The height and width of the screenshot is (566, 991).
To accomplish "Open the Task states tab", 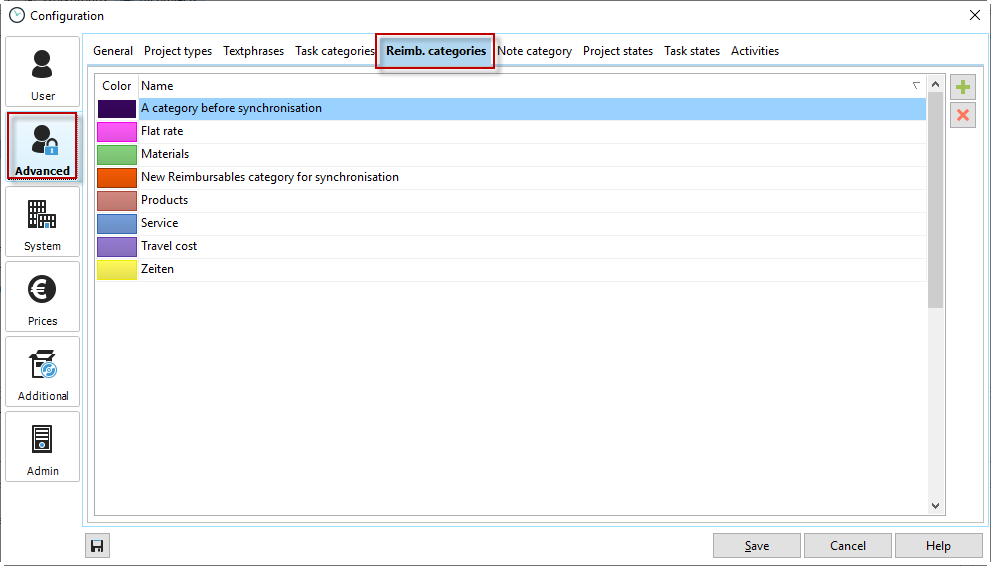I will pos(692,51).
